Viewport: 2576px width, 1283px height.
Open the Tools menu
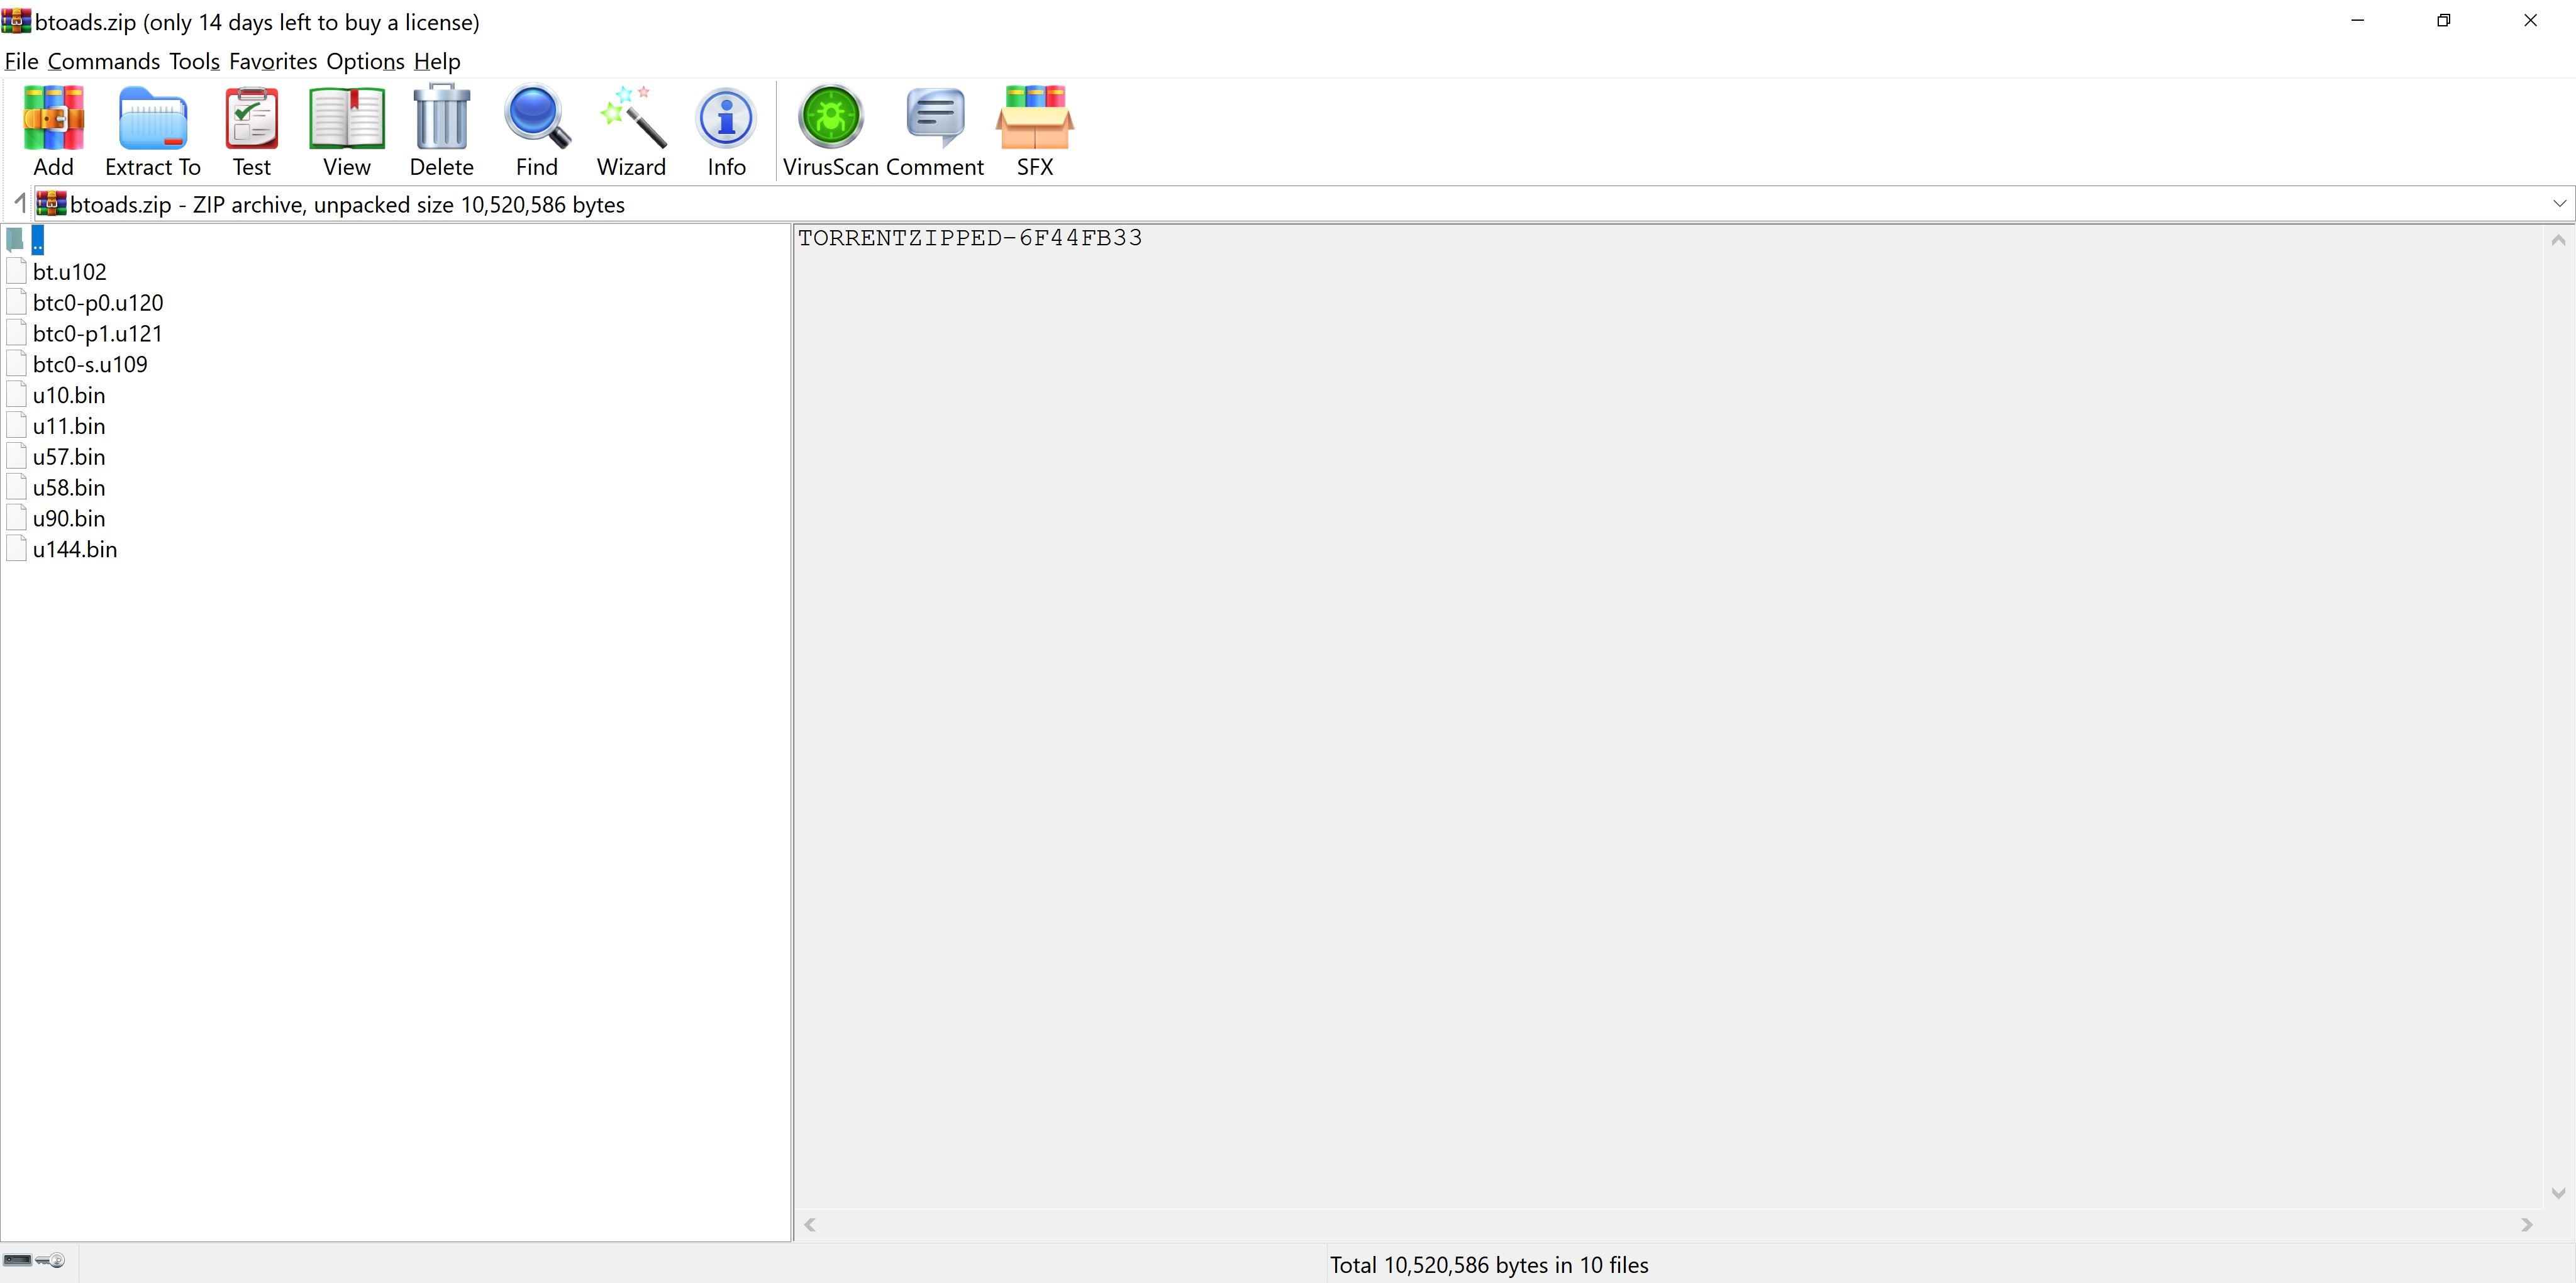[194, 61]
